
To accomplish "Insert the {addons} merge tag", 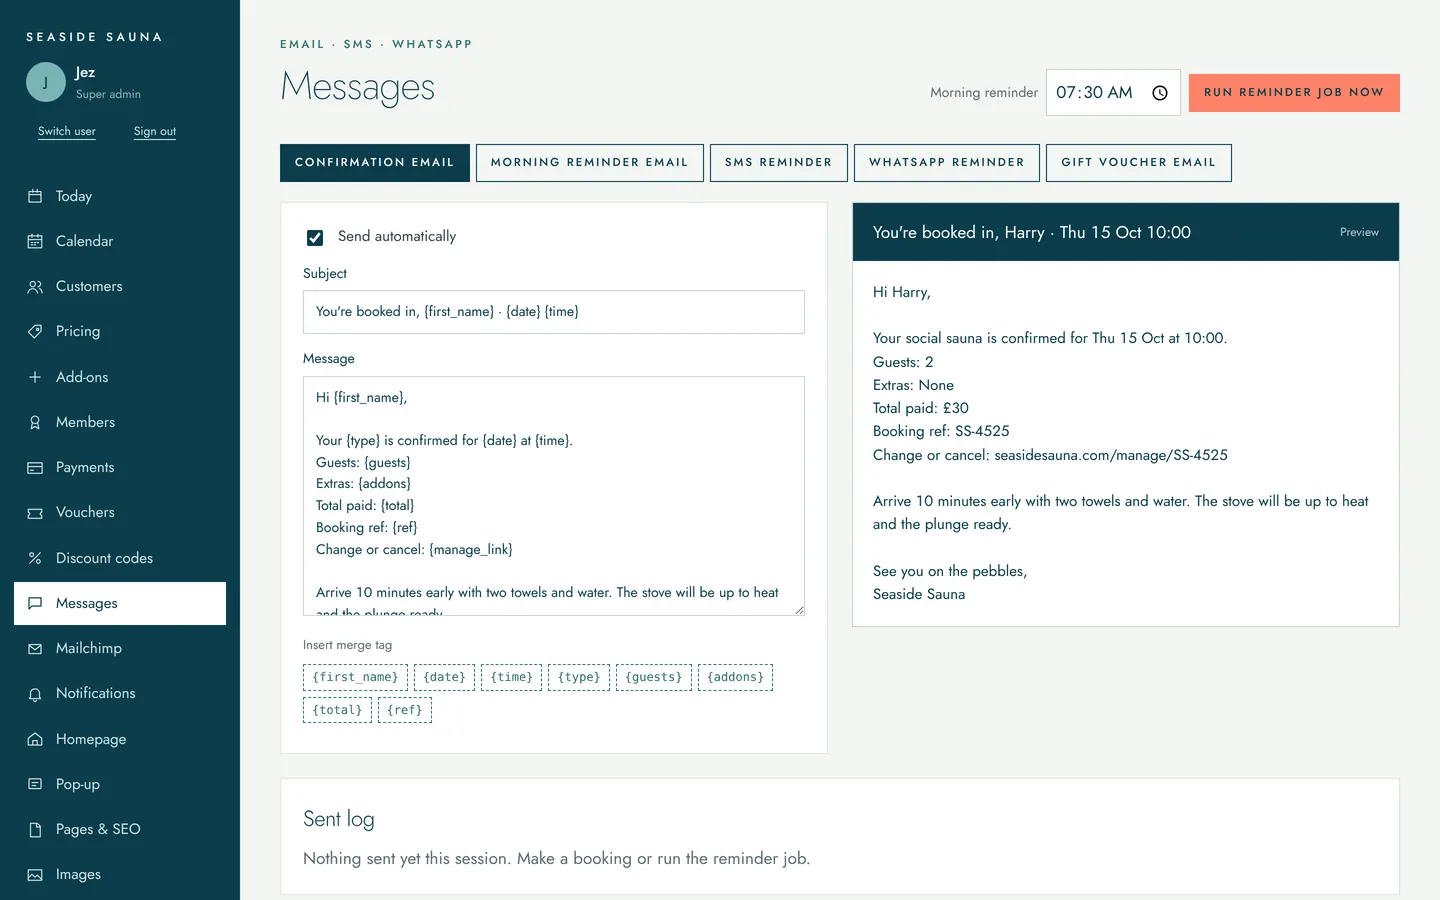I will pos(735,677).
